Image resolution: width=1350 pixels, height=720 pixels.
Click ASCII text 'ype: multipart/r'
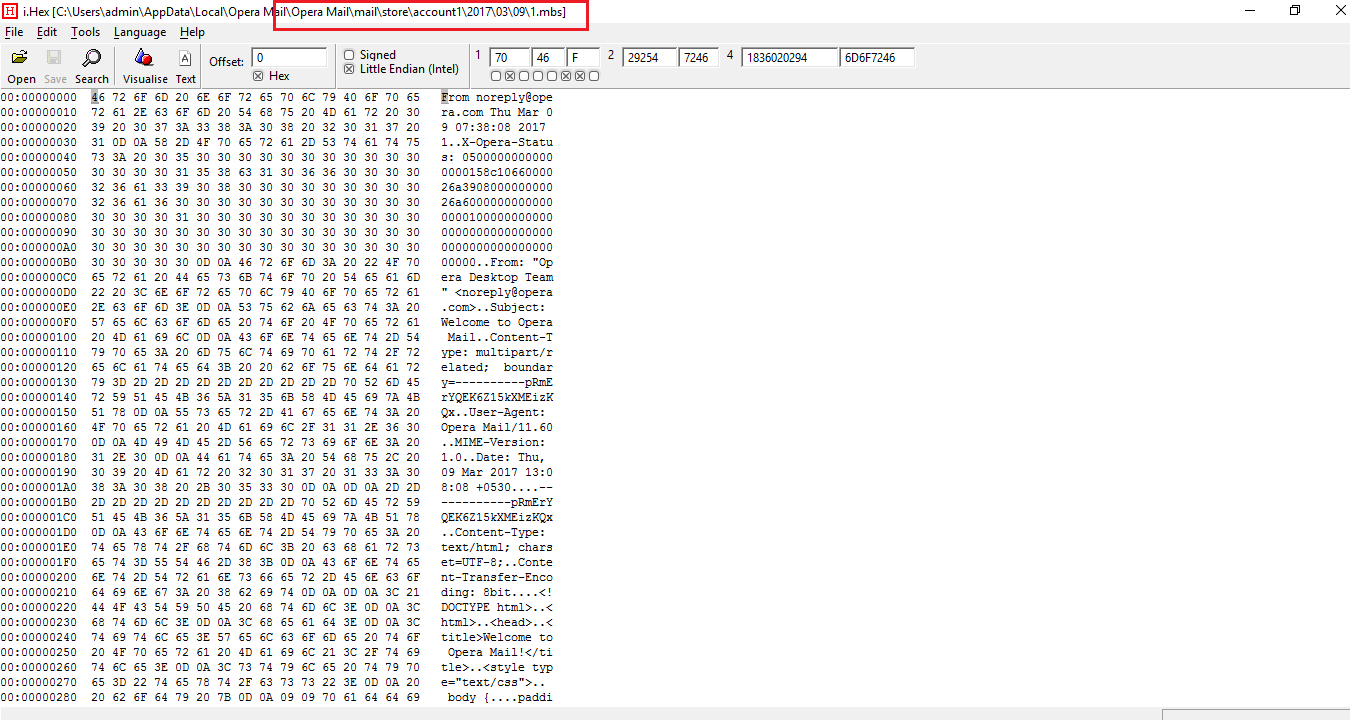pos(497,352)
